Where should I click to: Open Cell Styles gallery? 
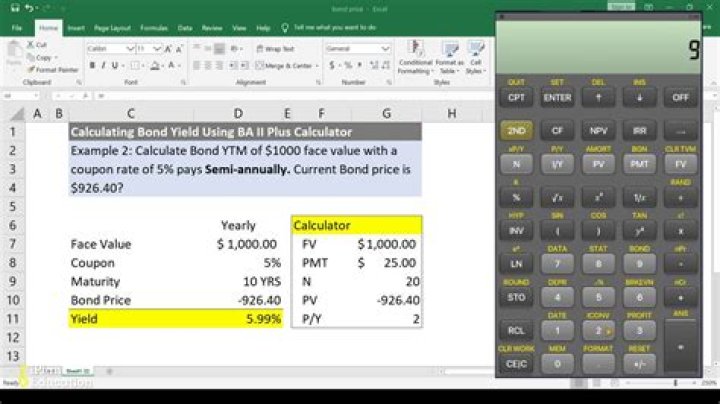click(475, 57)
